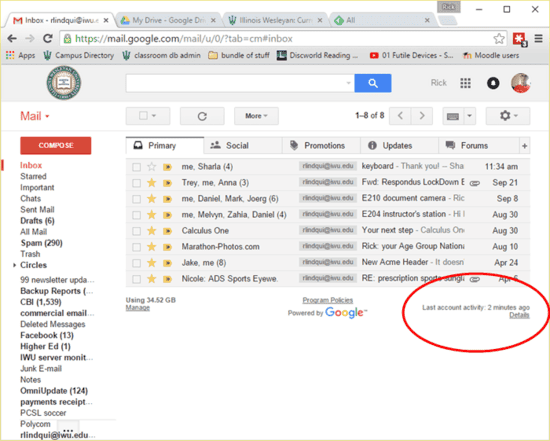
Task: Select the checkbox for Trey, me, Anna email
Action: pyautogui.click(x=136, y=183)
